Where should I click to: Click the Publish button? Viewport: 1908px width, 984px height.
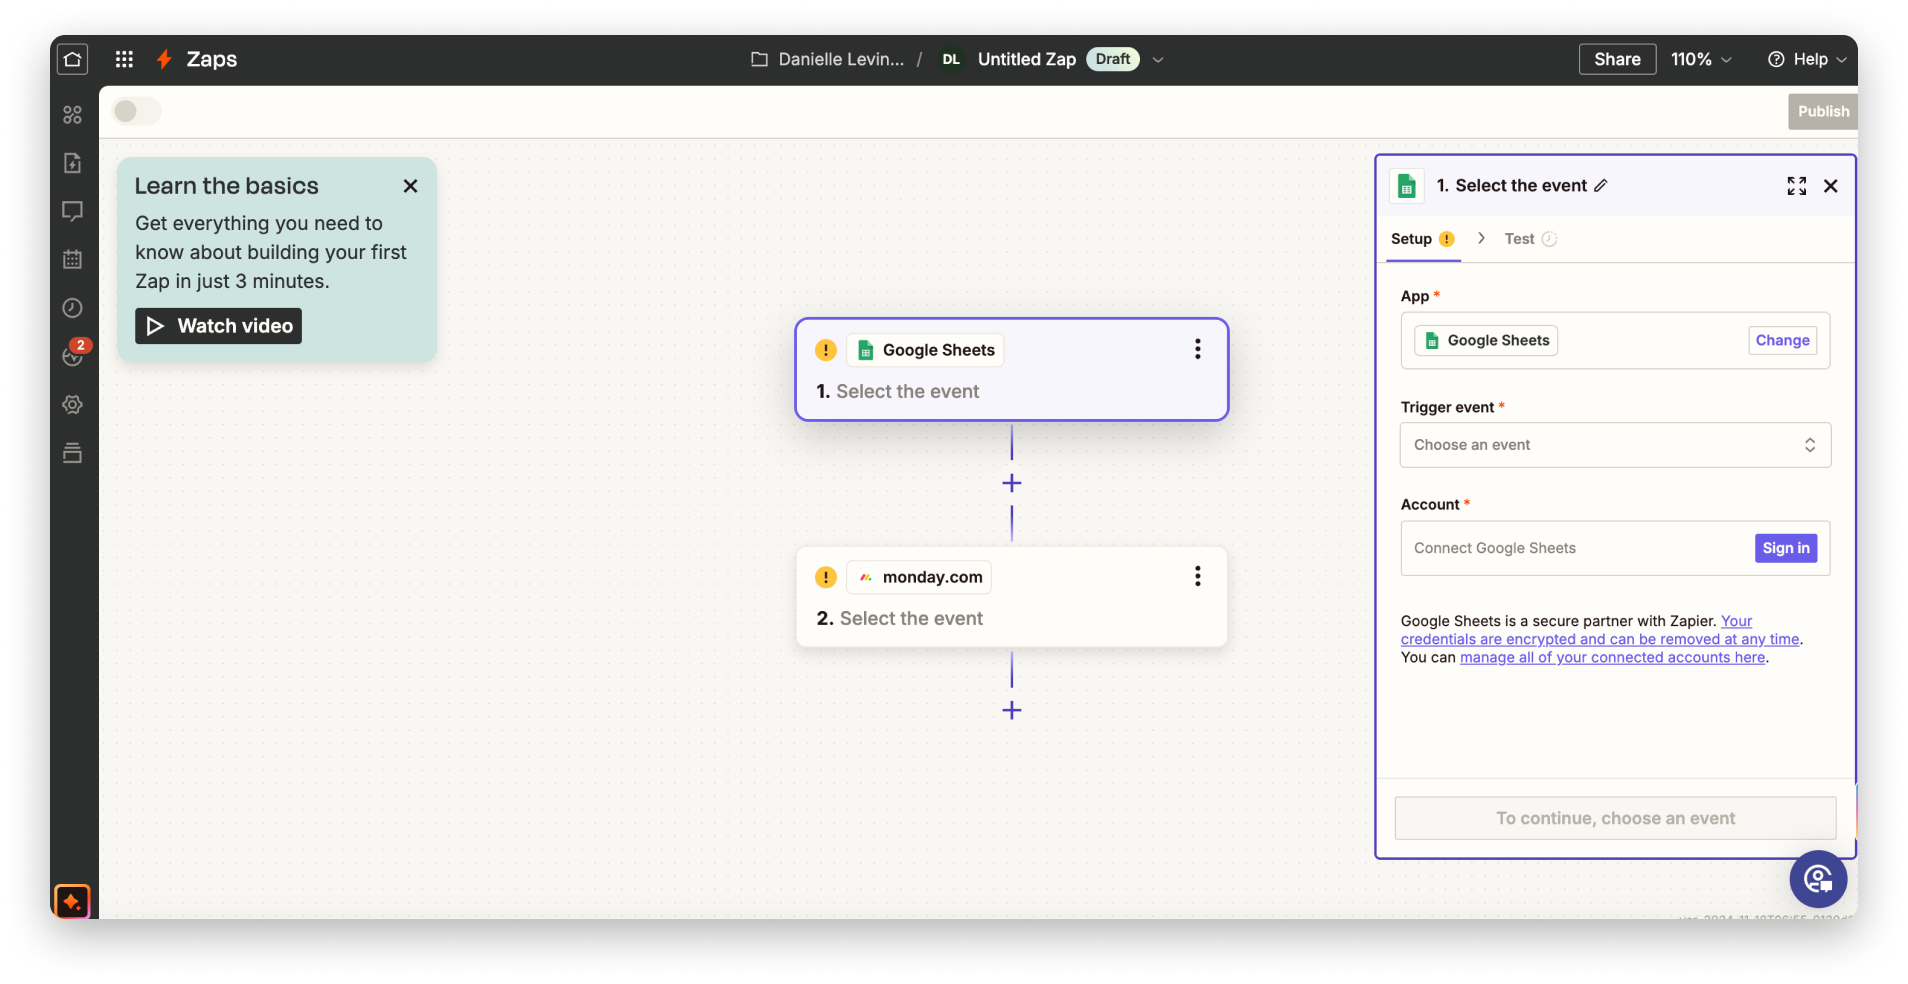pyautogui.click(x=1822, y=111)
